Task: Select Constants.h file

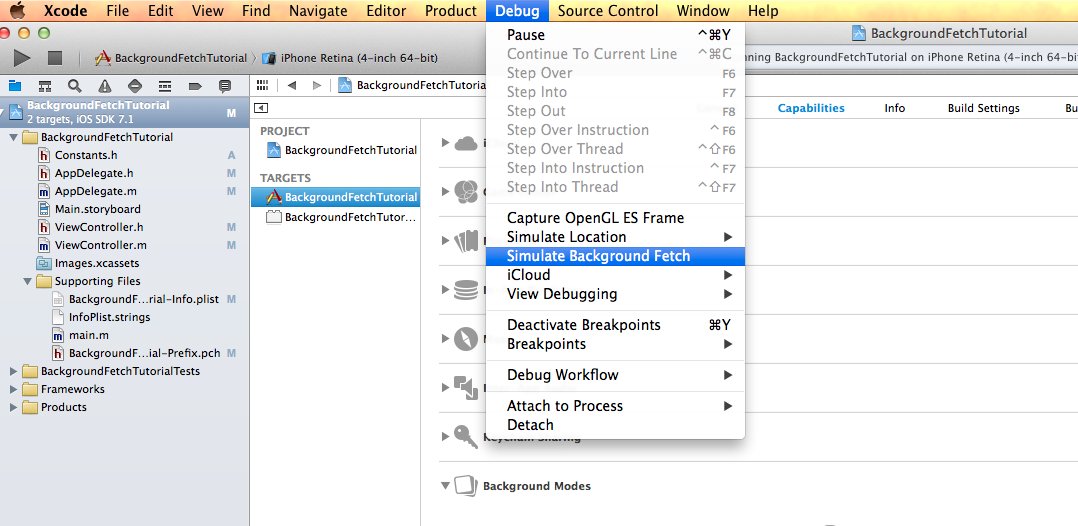Action: (86, 155)
